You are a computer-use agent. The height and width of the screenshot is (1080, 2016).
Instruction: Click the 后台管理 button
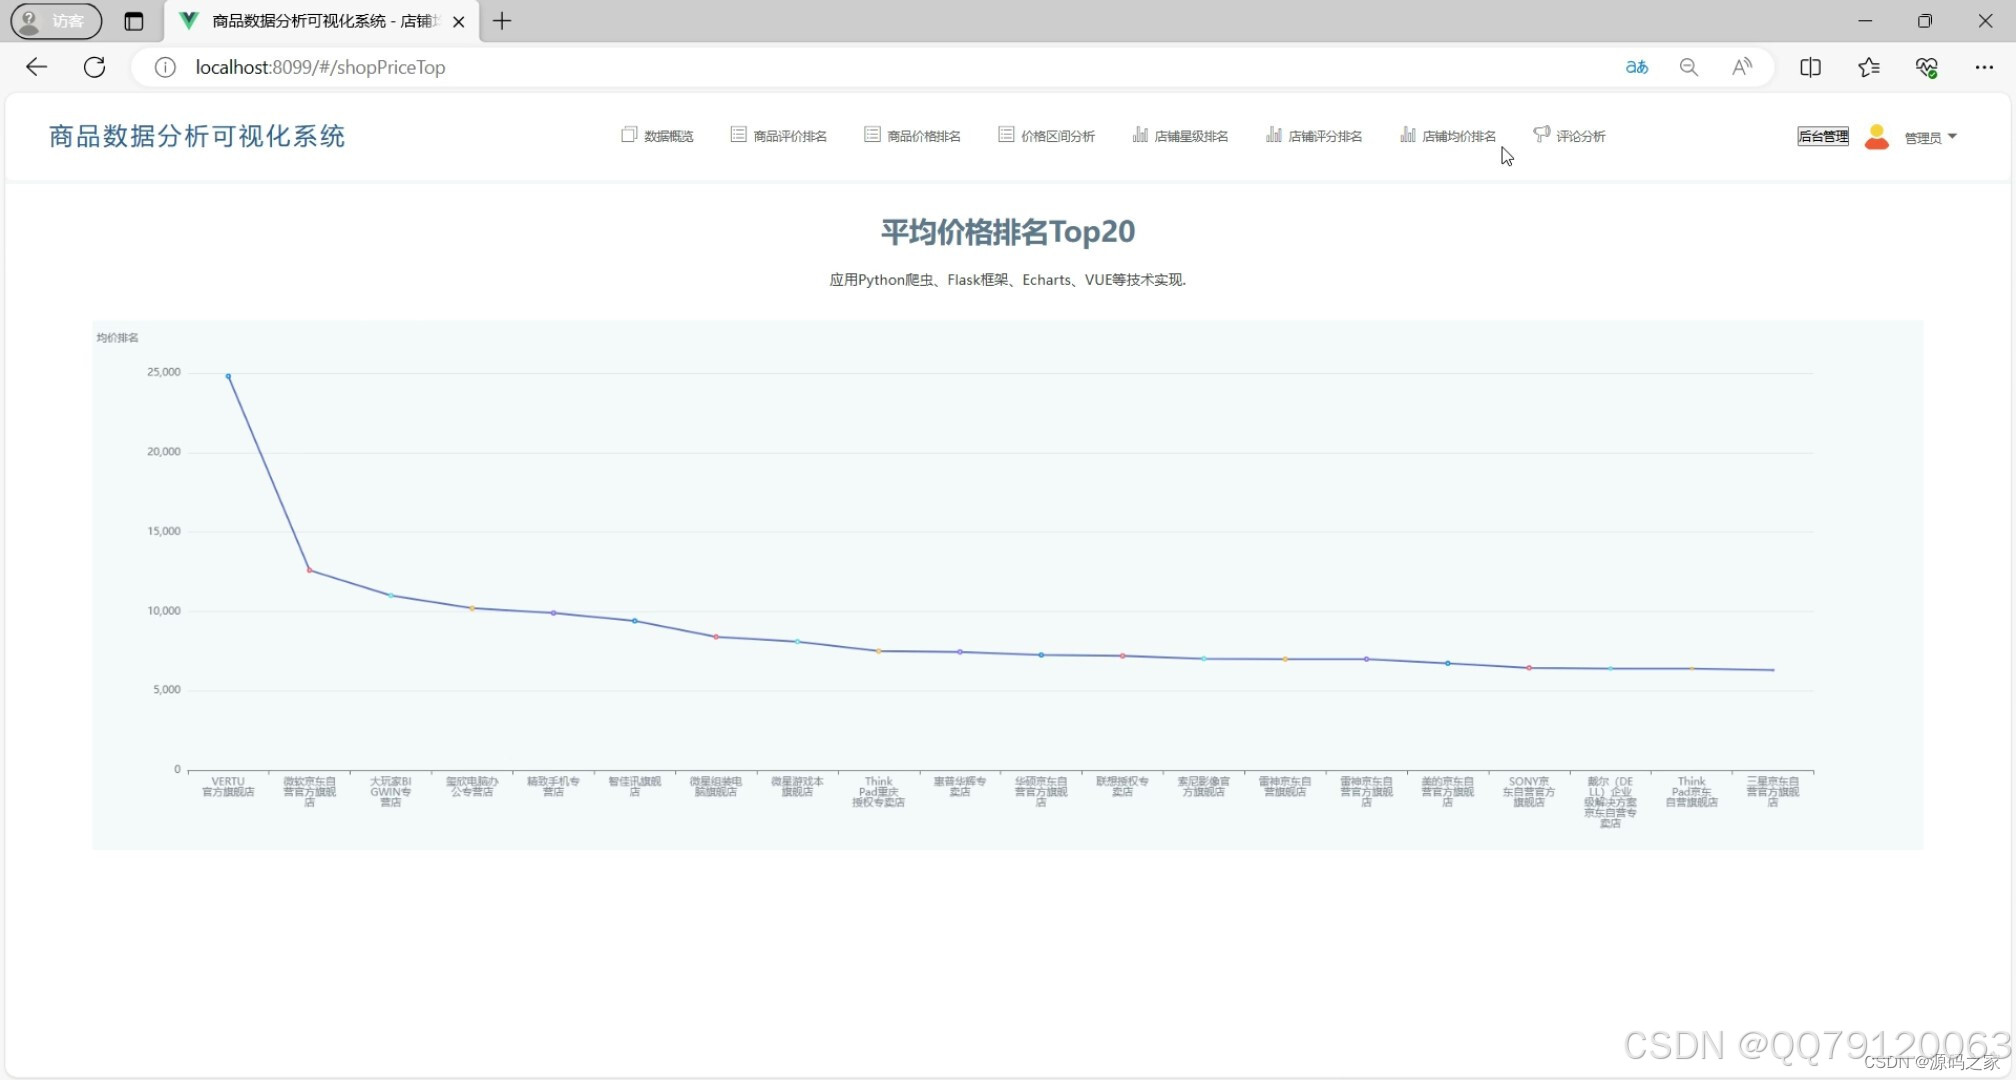1822,137
